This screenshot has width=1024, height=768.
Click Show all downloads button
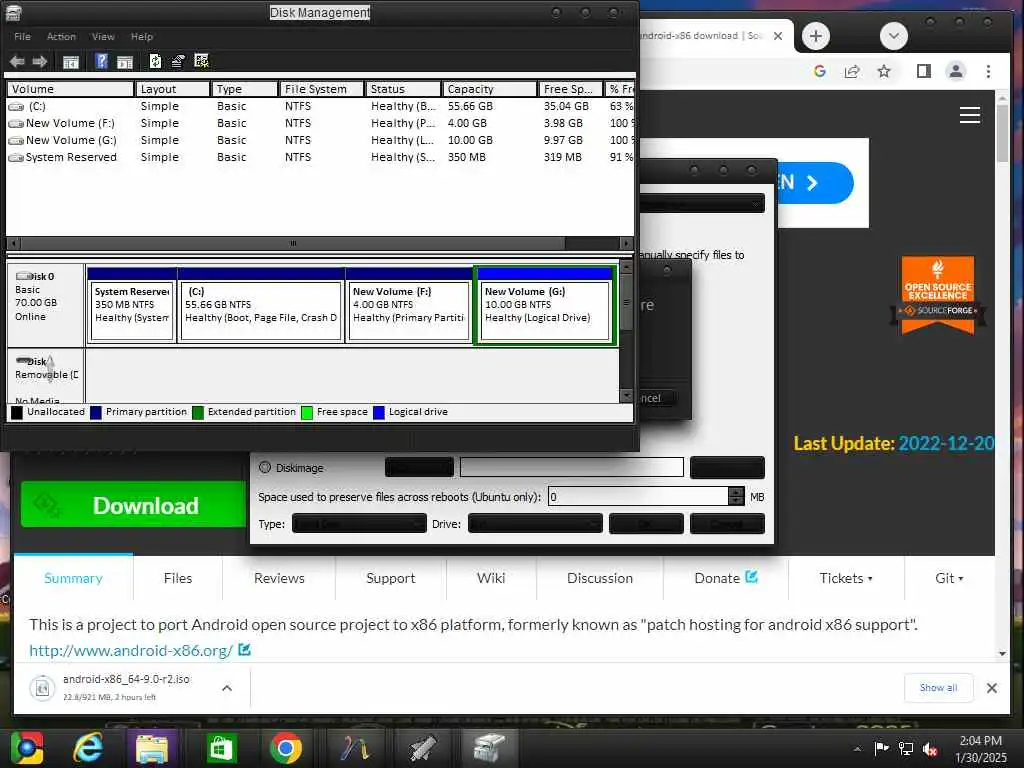point(938,688)
